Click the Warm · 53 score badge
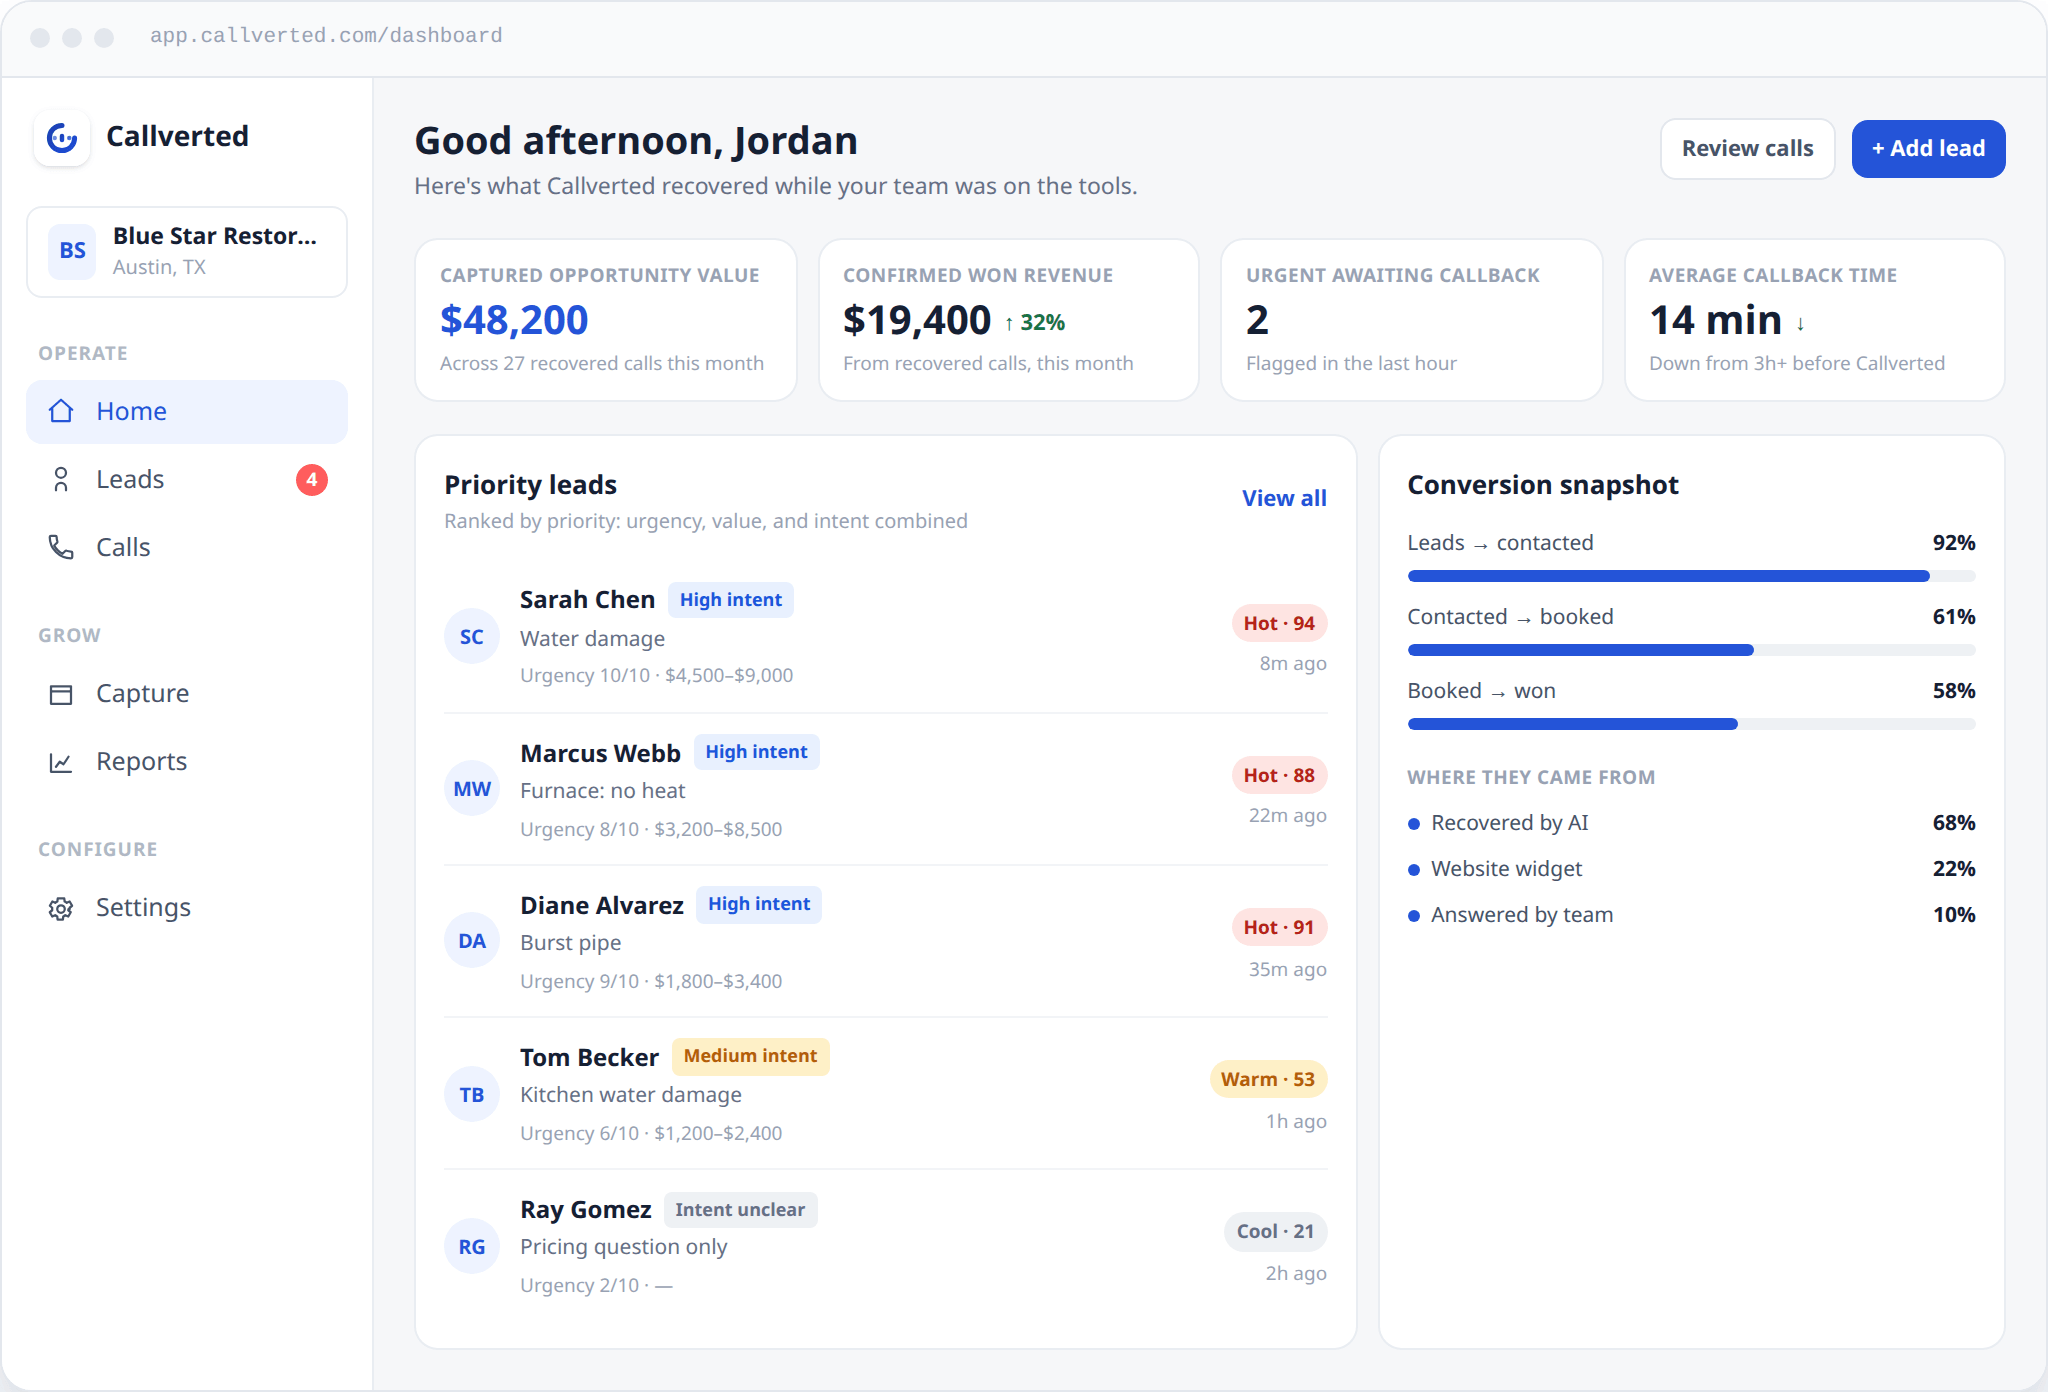The image size is (2048, 1392). (1268, 1079)
